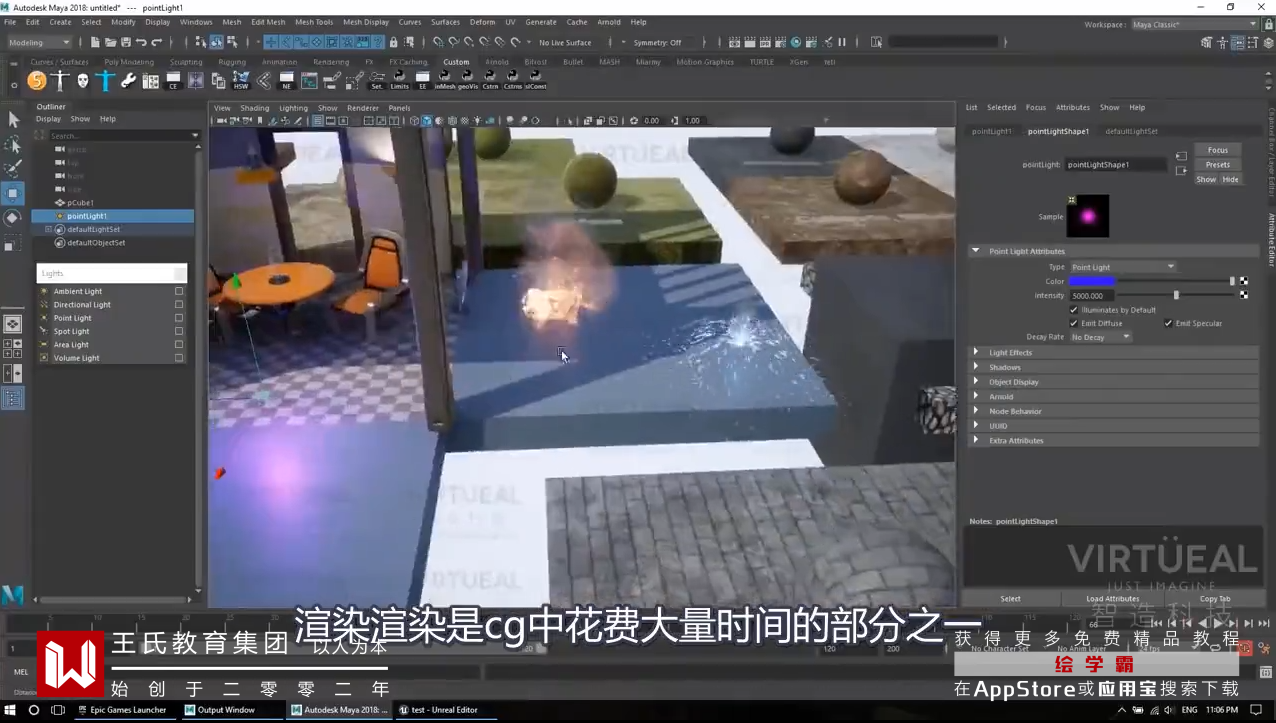Viewport: 1276px width, 723px height.
Task: Open the pointLight1 attribute tab
Action: (992, 131)
